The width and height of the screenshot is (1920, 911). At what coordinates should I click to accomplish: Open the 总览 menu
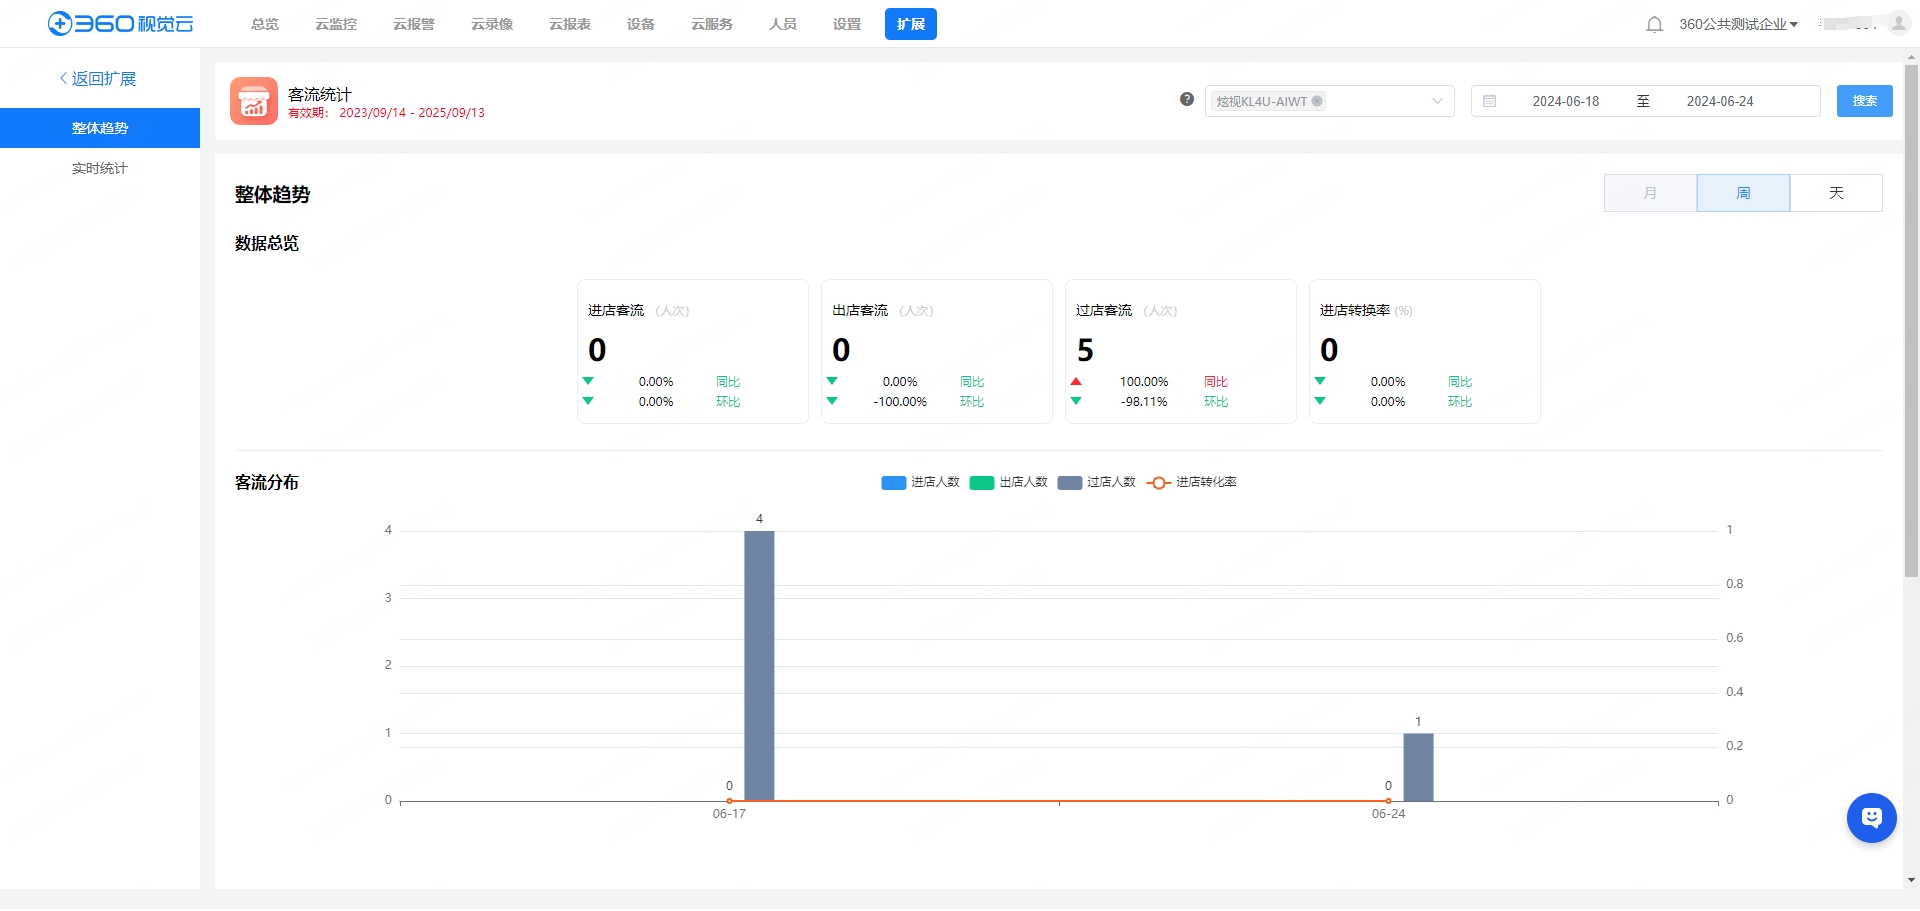point(265,24)
